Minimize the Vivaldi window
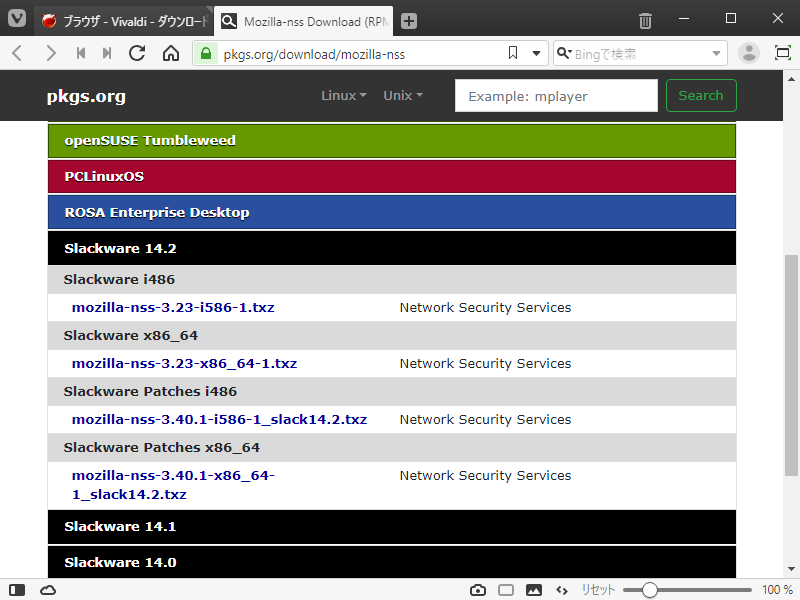The width and height of the screenshot is (800, 600). pyautogui.click(x=684, y=19)
